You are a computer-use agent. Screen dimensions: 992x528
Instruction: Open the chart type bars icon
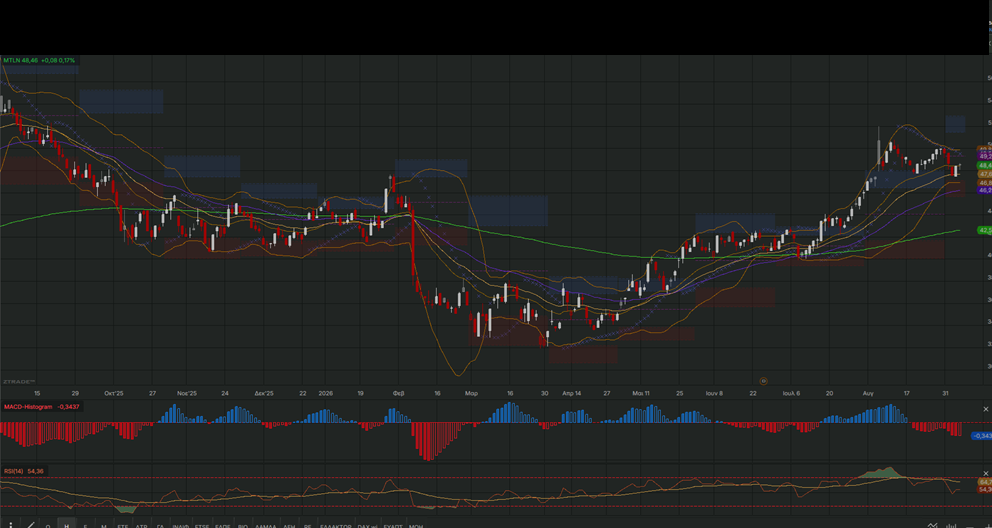[x=951, y=525]
